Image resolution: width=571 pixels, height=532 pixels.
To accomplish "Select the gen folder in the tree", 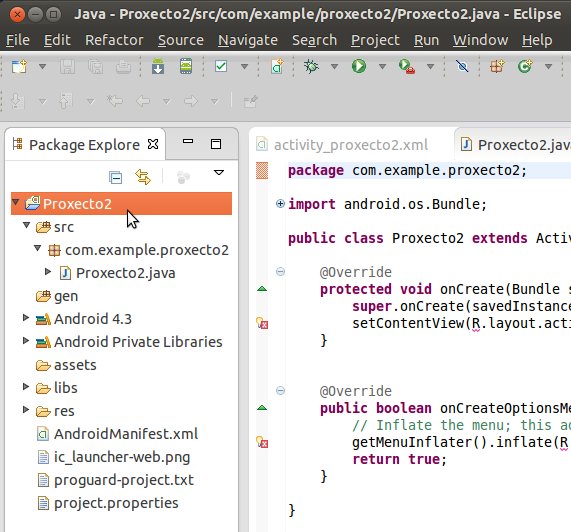I will point(57,296).
